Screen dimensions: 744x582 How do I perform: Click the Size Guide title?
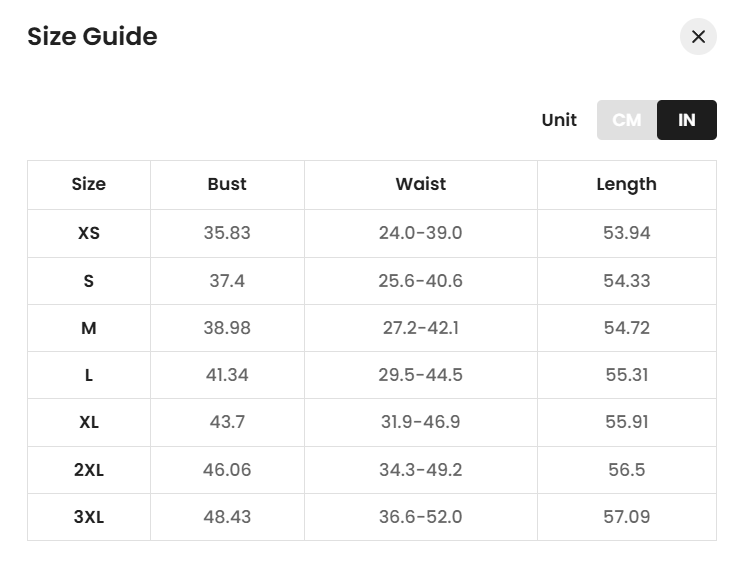click(x=92, y=37)
